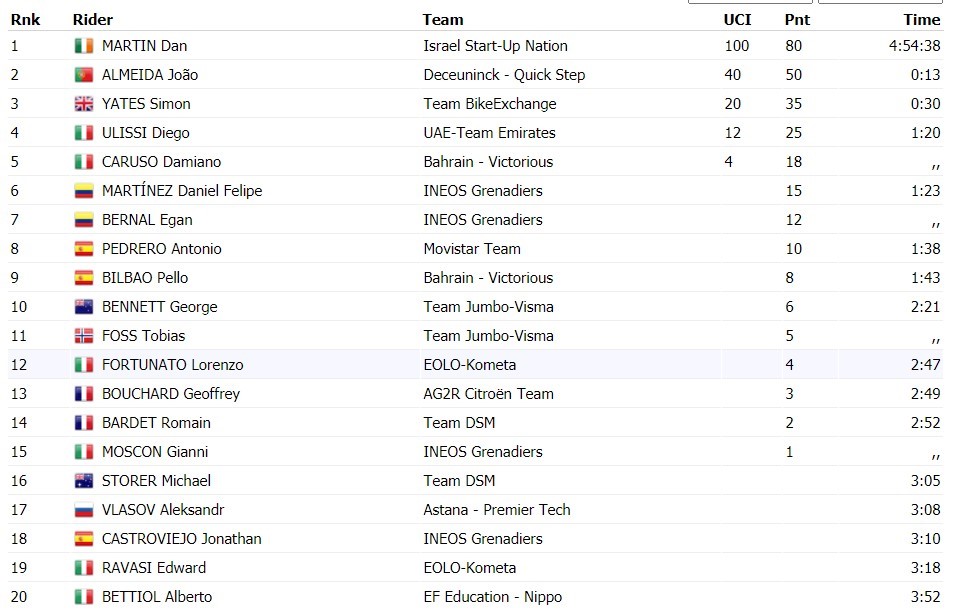Click the British flag beside YATES Simon
Viewport: 953px width, 610px height.
(x=84, y=104)
